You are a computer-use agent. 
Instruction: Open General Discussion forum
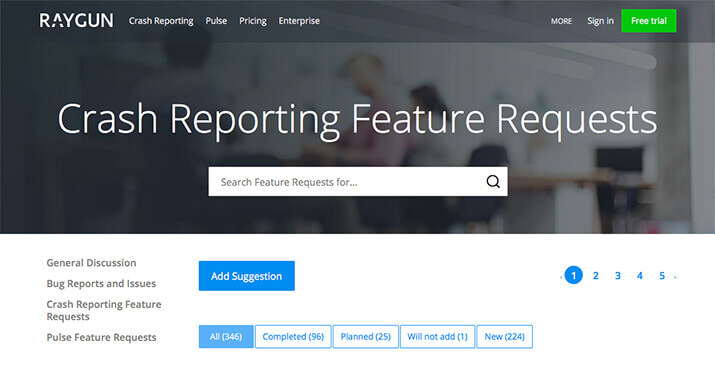pyautogui.click(x=91, y=263)
